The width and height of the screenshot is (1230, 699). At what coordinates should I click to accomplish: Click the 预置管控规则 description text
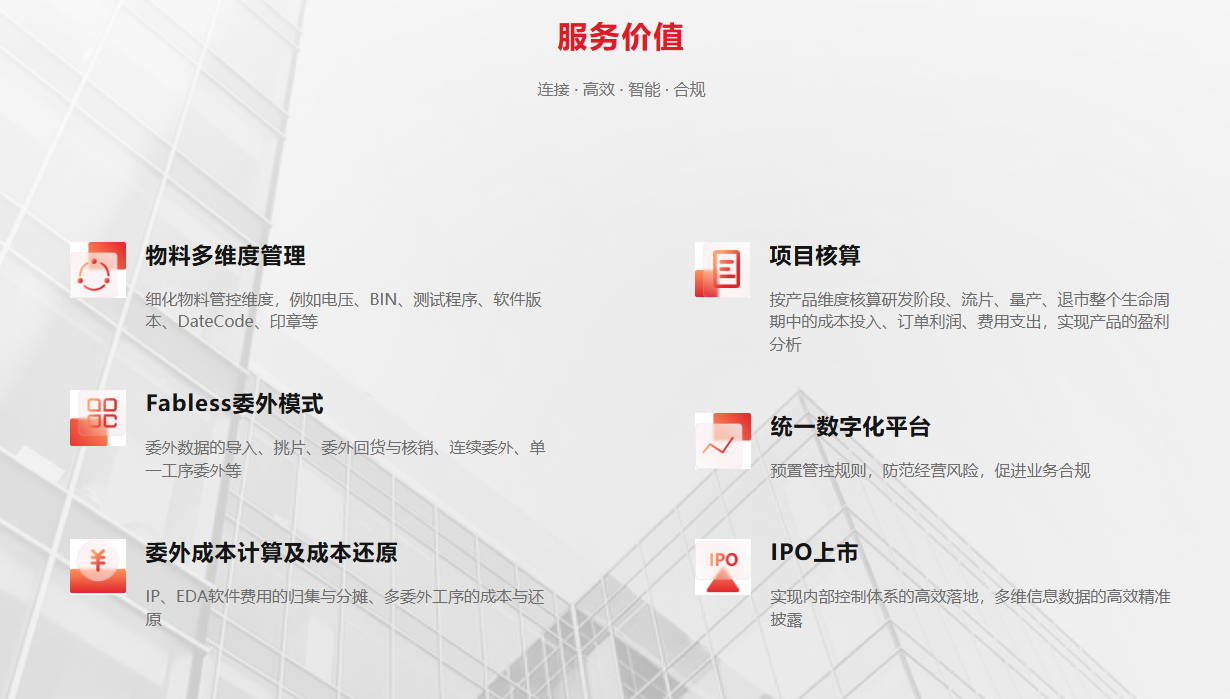point(930,471)
